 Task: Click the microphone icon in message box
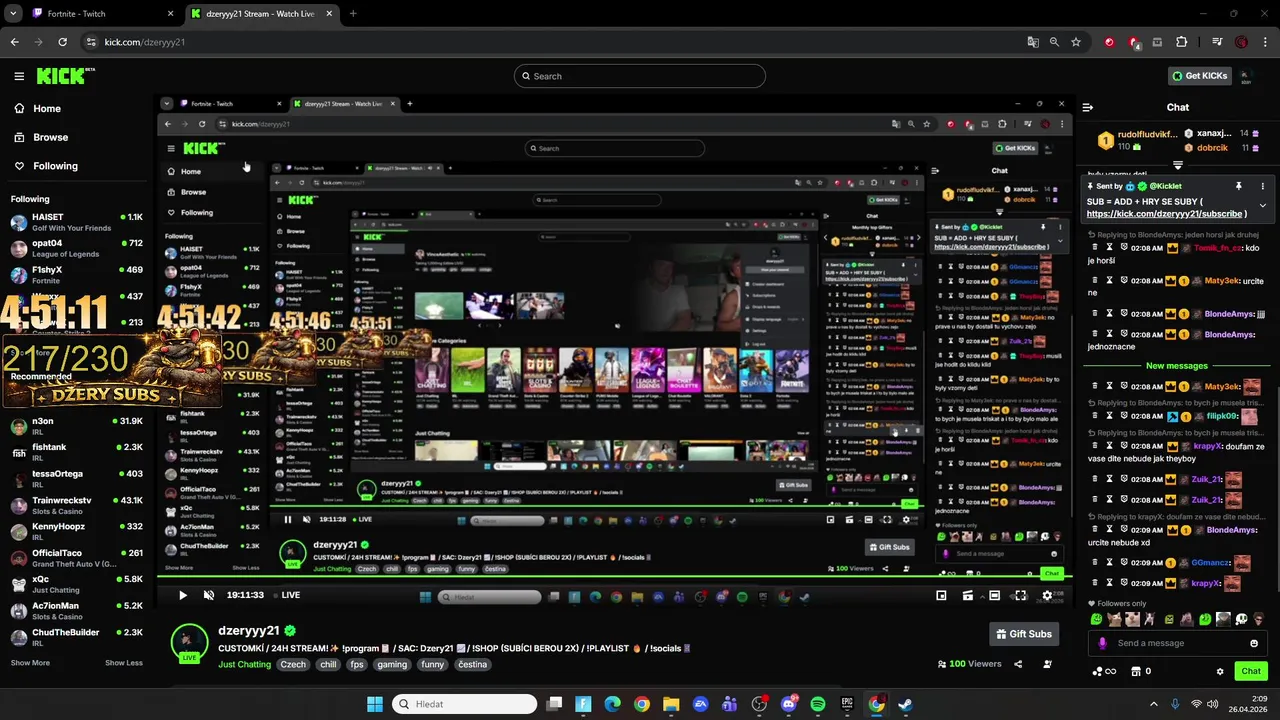[x=1102, y=643]
